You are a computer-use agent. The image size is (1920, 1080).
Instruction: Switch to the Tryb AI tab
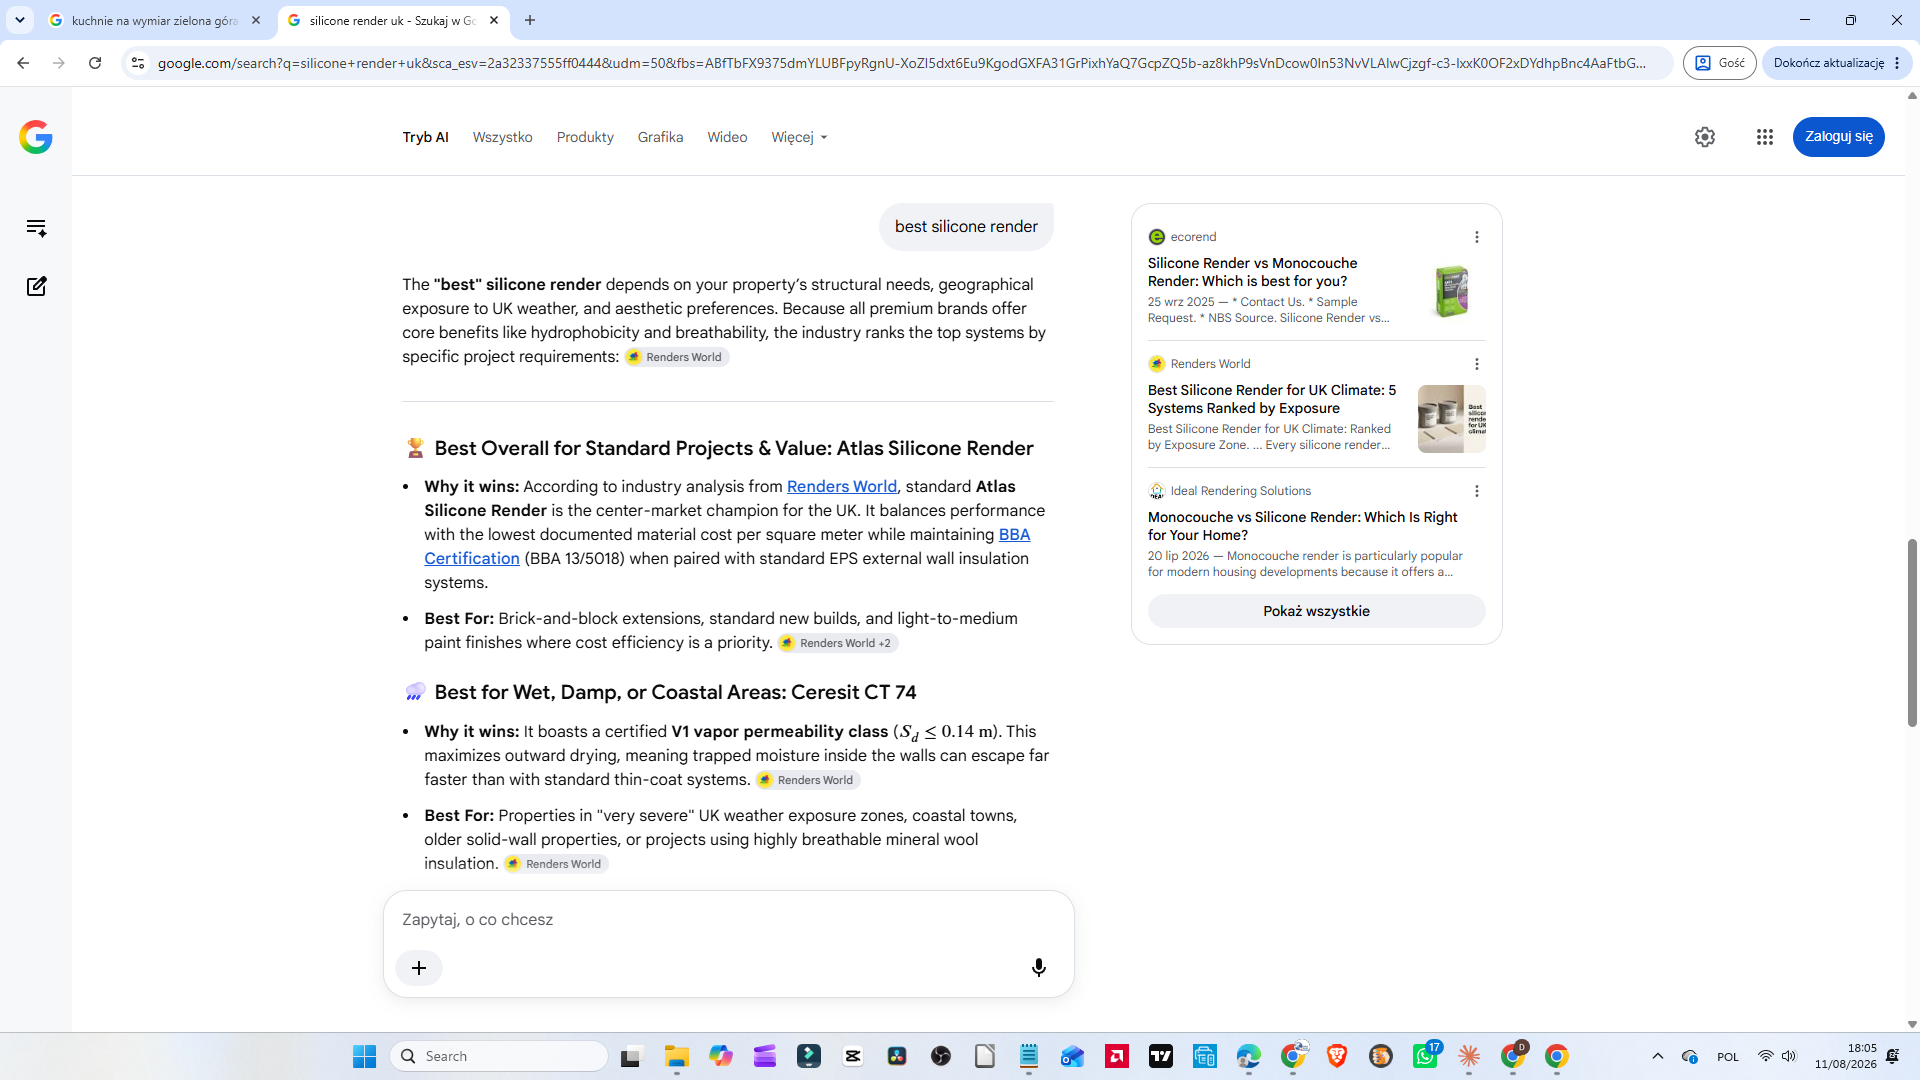click(425, 137)
